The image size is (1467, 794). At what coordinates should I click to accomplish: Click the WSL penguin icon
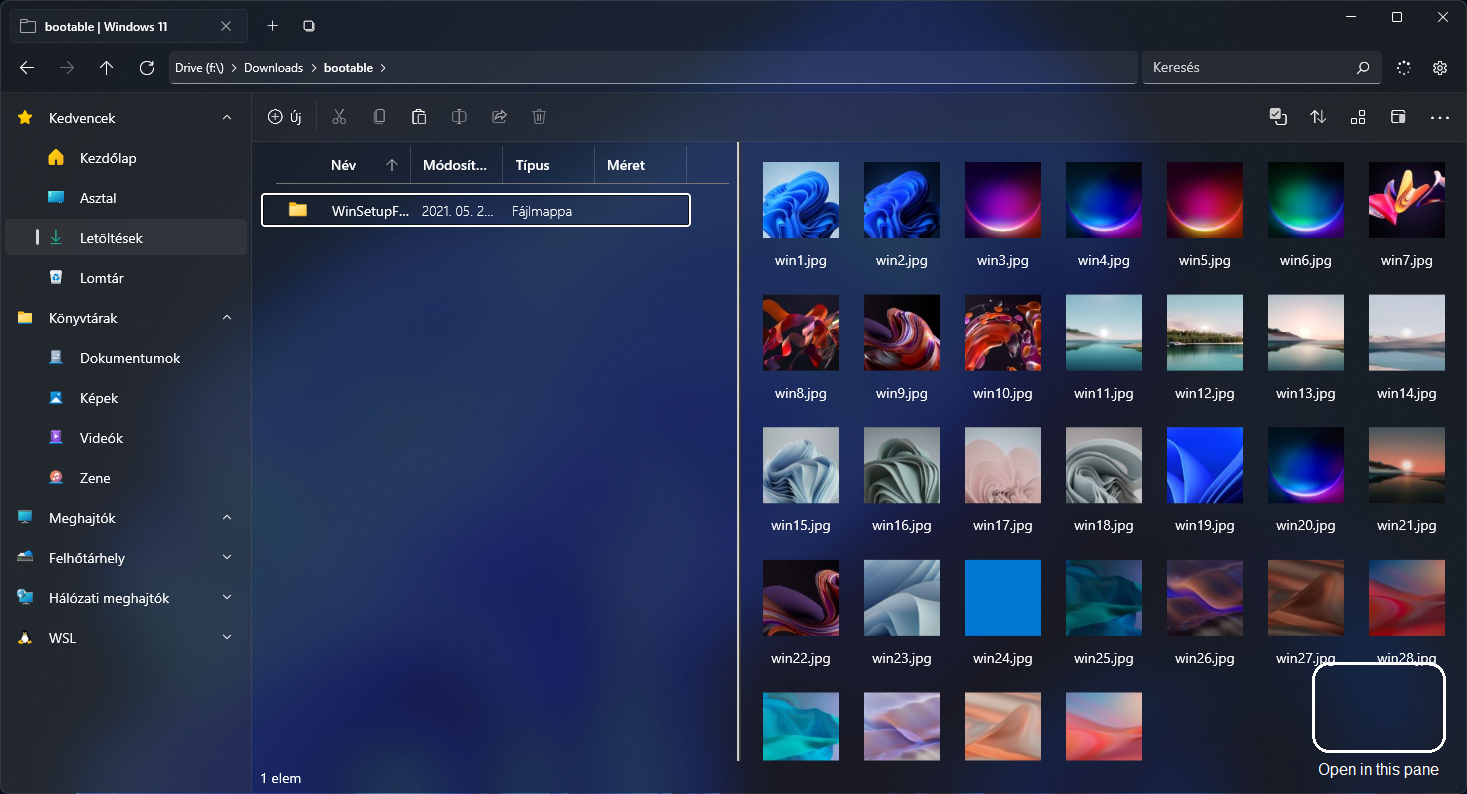[26, 638]
